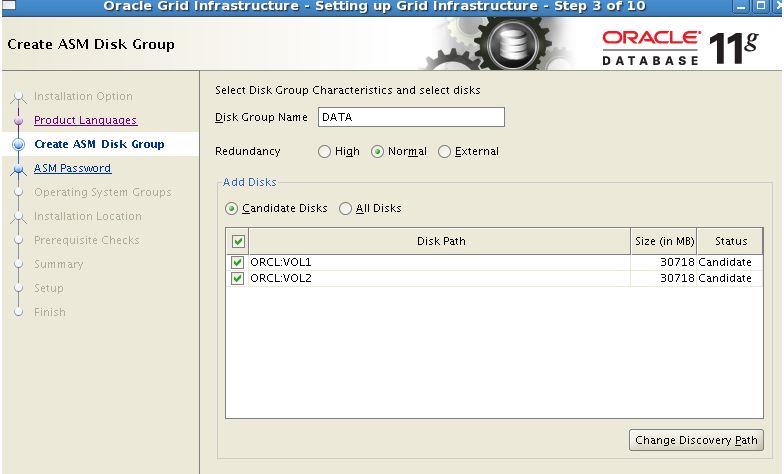Click the database gear icon in banner
Image resolution: width=784 pixels, height=474 pixels.
pos(511,44)
